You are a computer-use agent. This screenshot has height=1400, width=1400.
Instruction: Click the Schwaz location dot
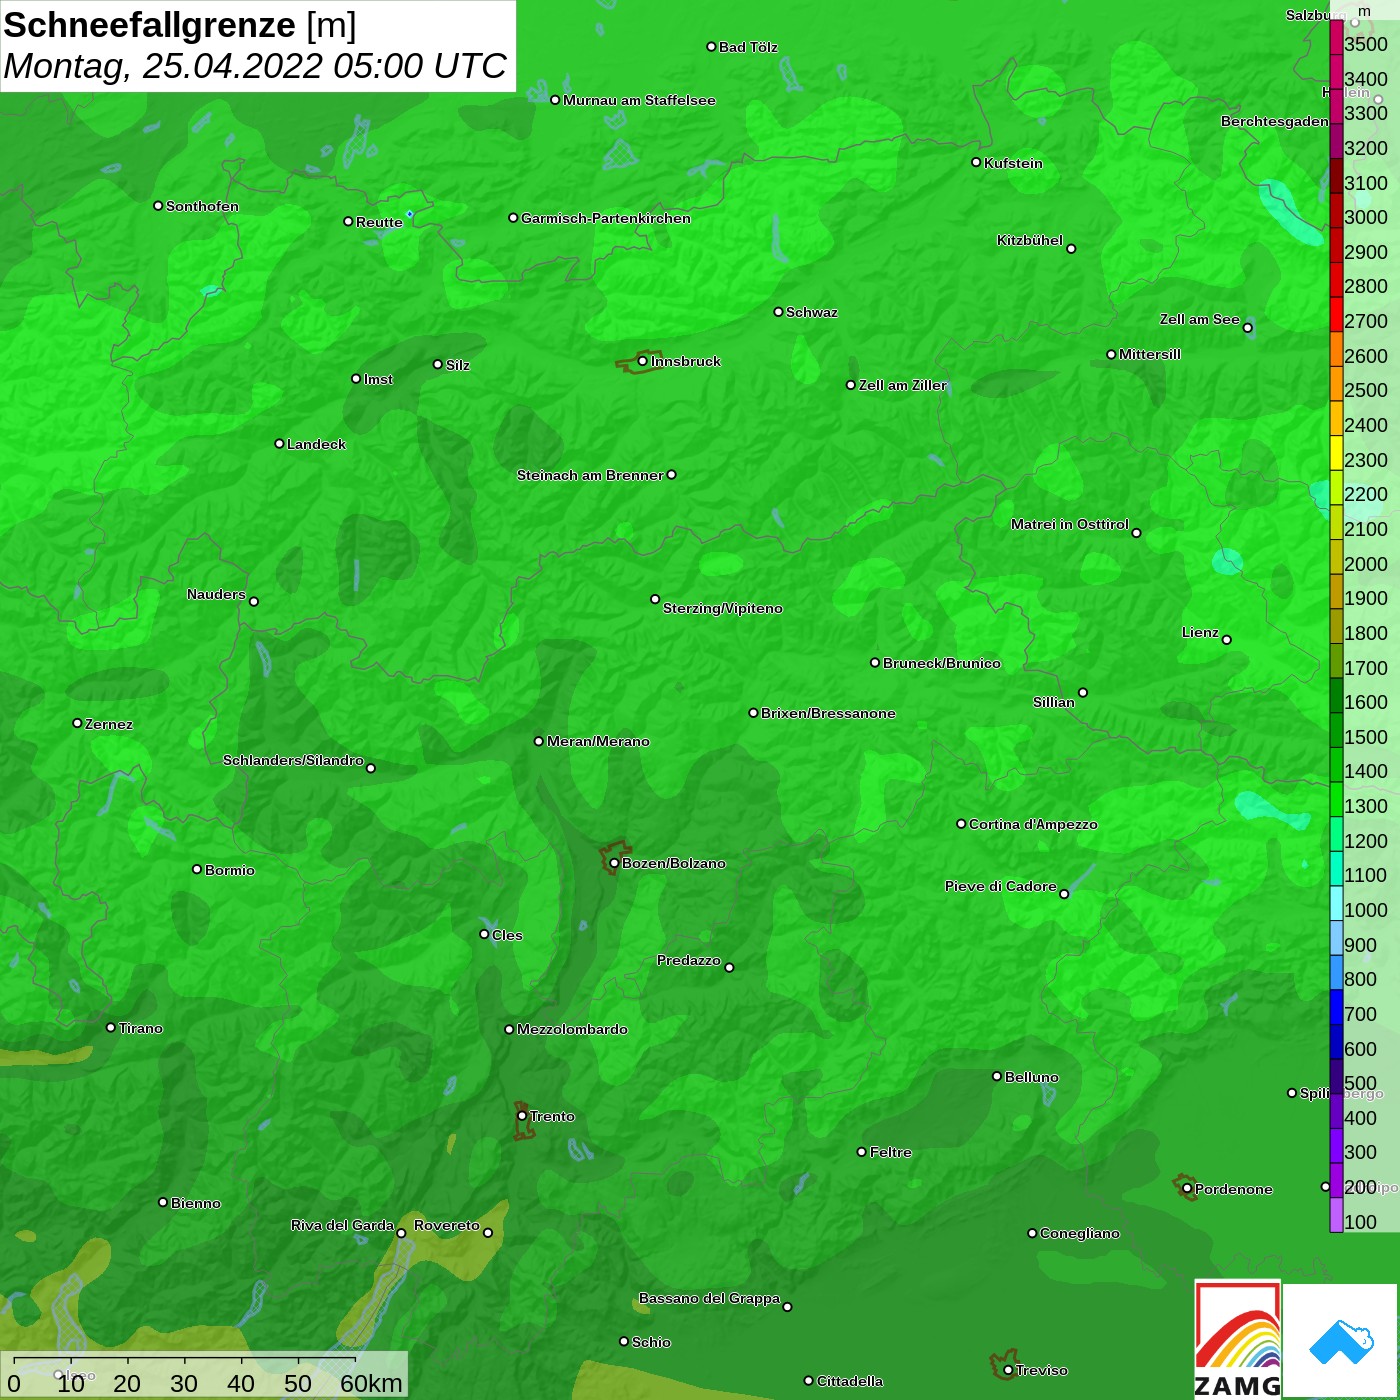click(778, 312)
